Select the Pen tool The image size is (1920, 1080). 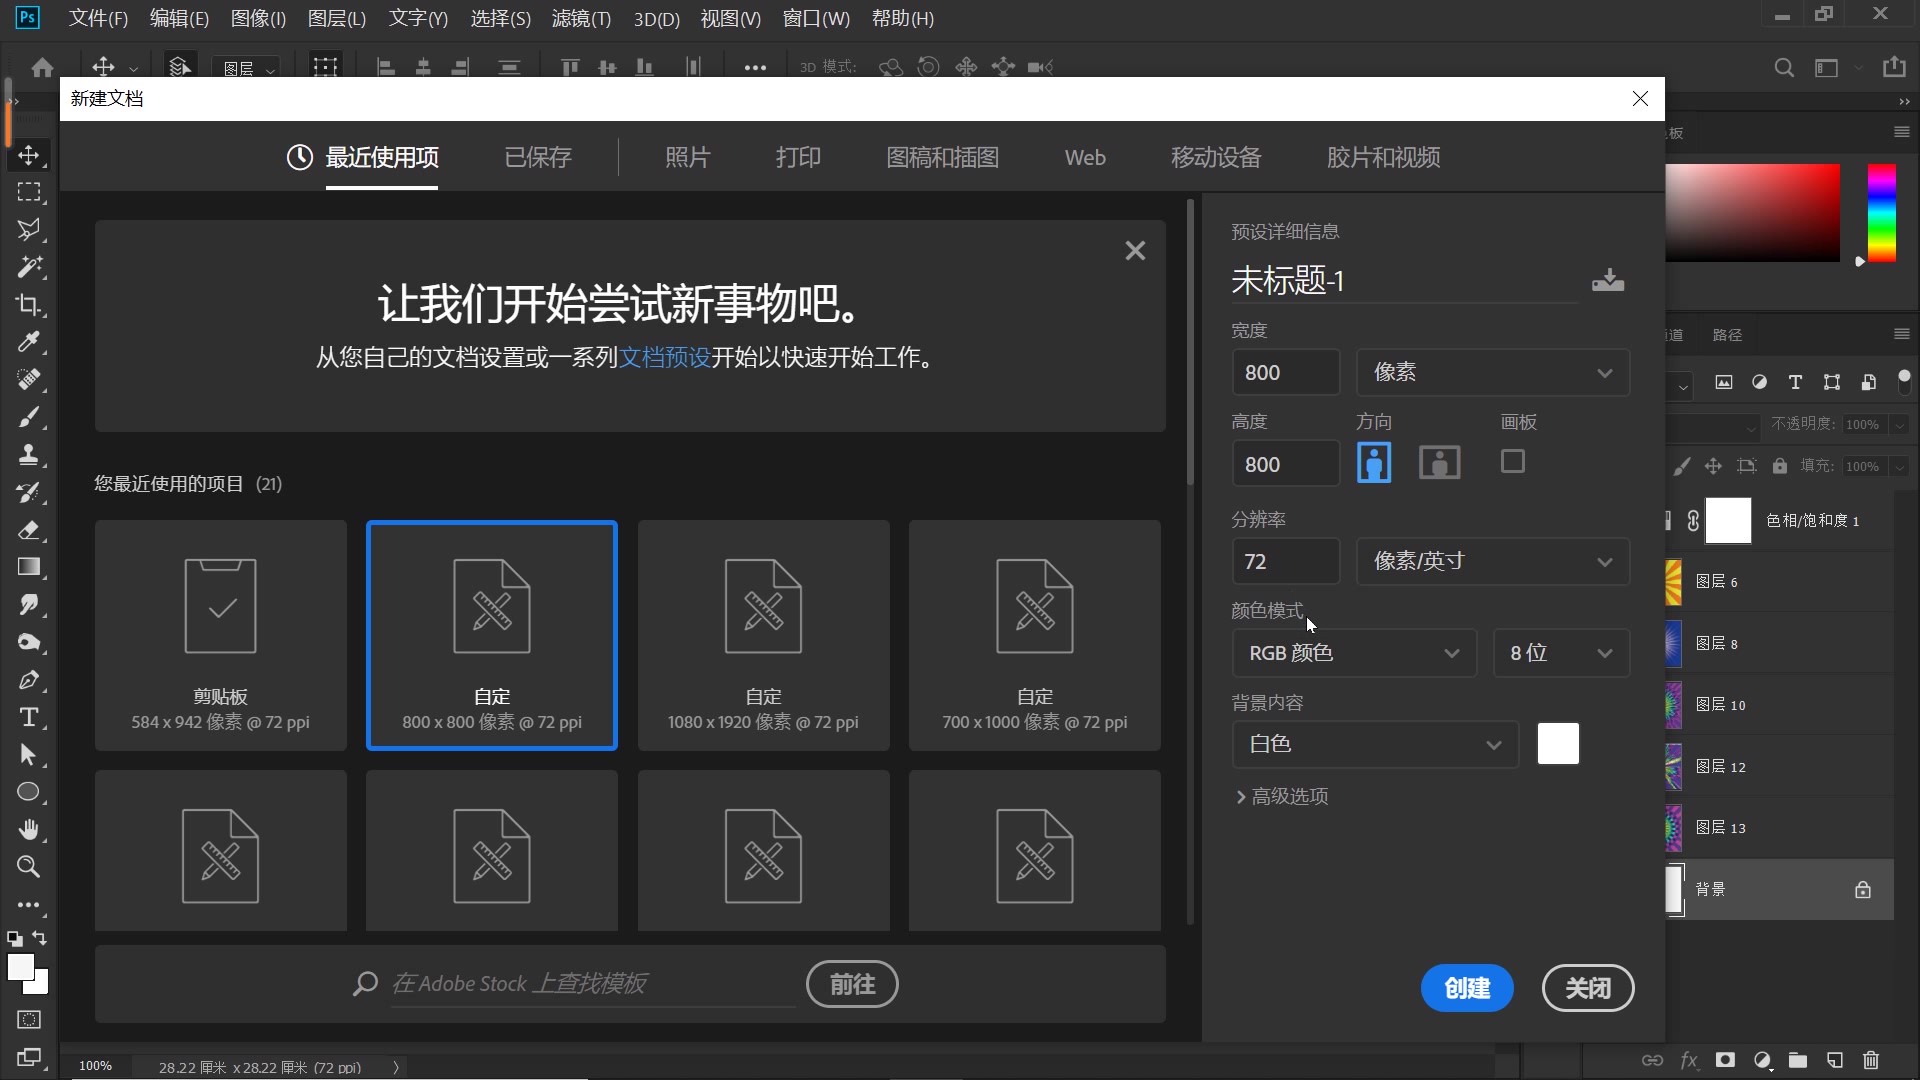click(28, 680)
